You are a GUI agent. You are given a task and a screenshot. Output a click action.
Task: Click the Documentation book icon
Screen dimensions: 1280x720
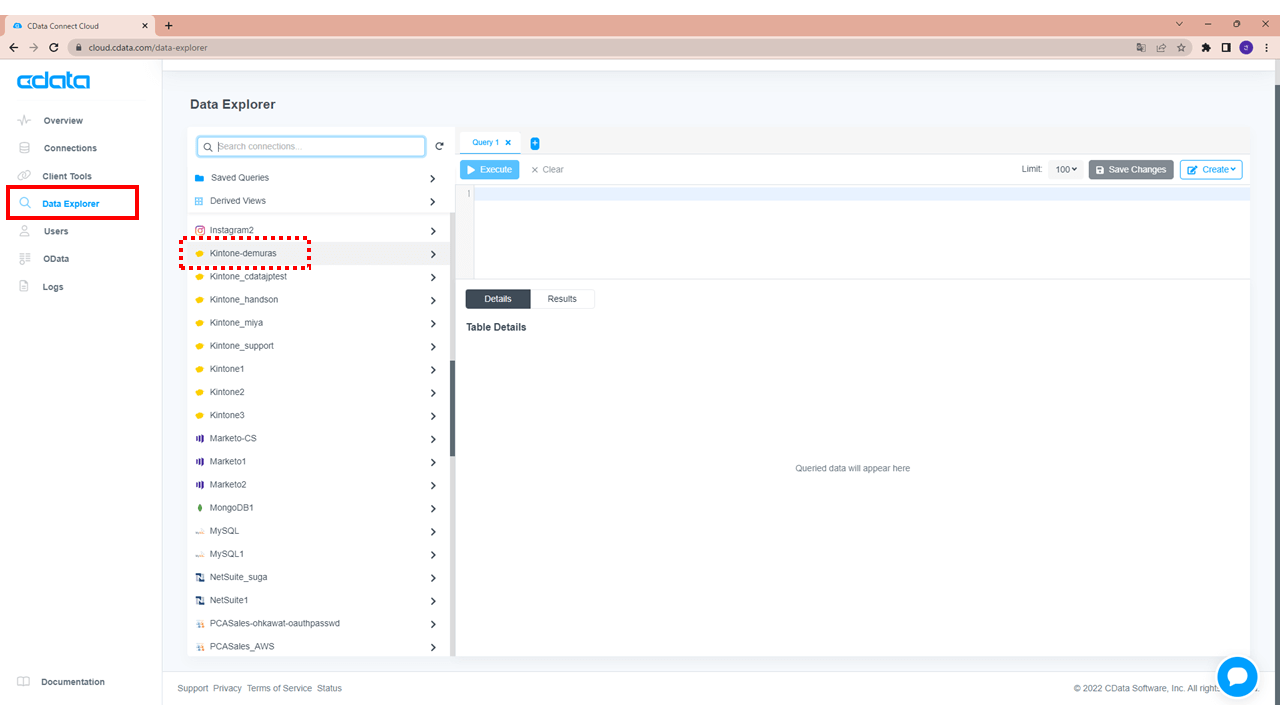coord(24,682)
